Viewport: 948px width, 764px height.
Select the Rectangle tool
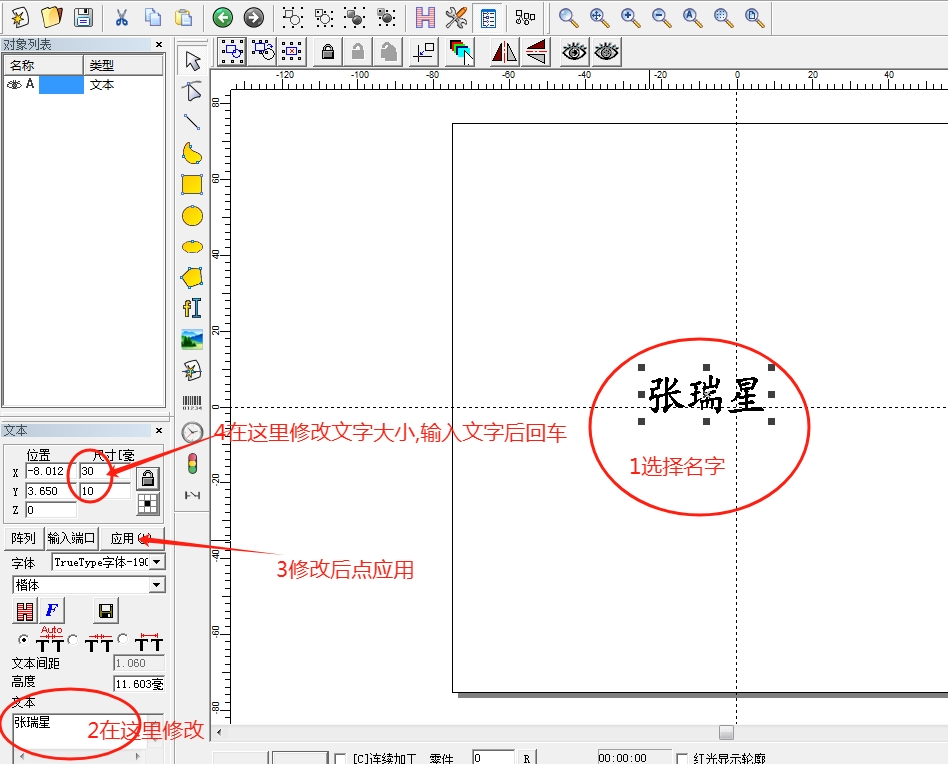point(192,184)
